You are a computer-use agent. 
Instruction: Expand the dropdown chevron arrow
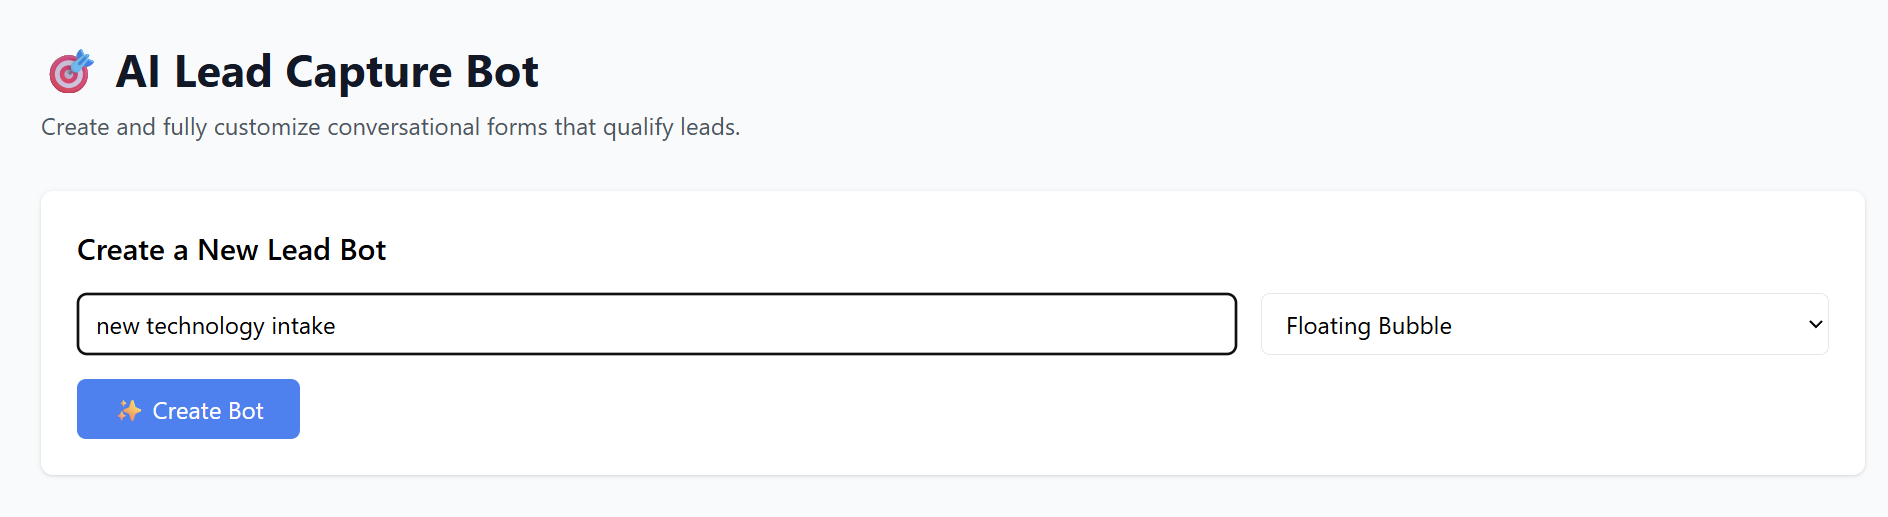pyautogui.click(x=1815, y=324)
